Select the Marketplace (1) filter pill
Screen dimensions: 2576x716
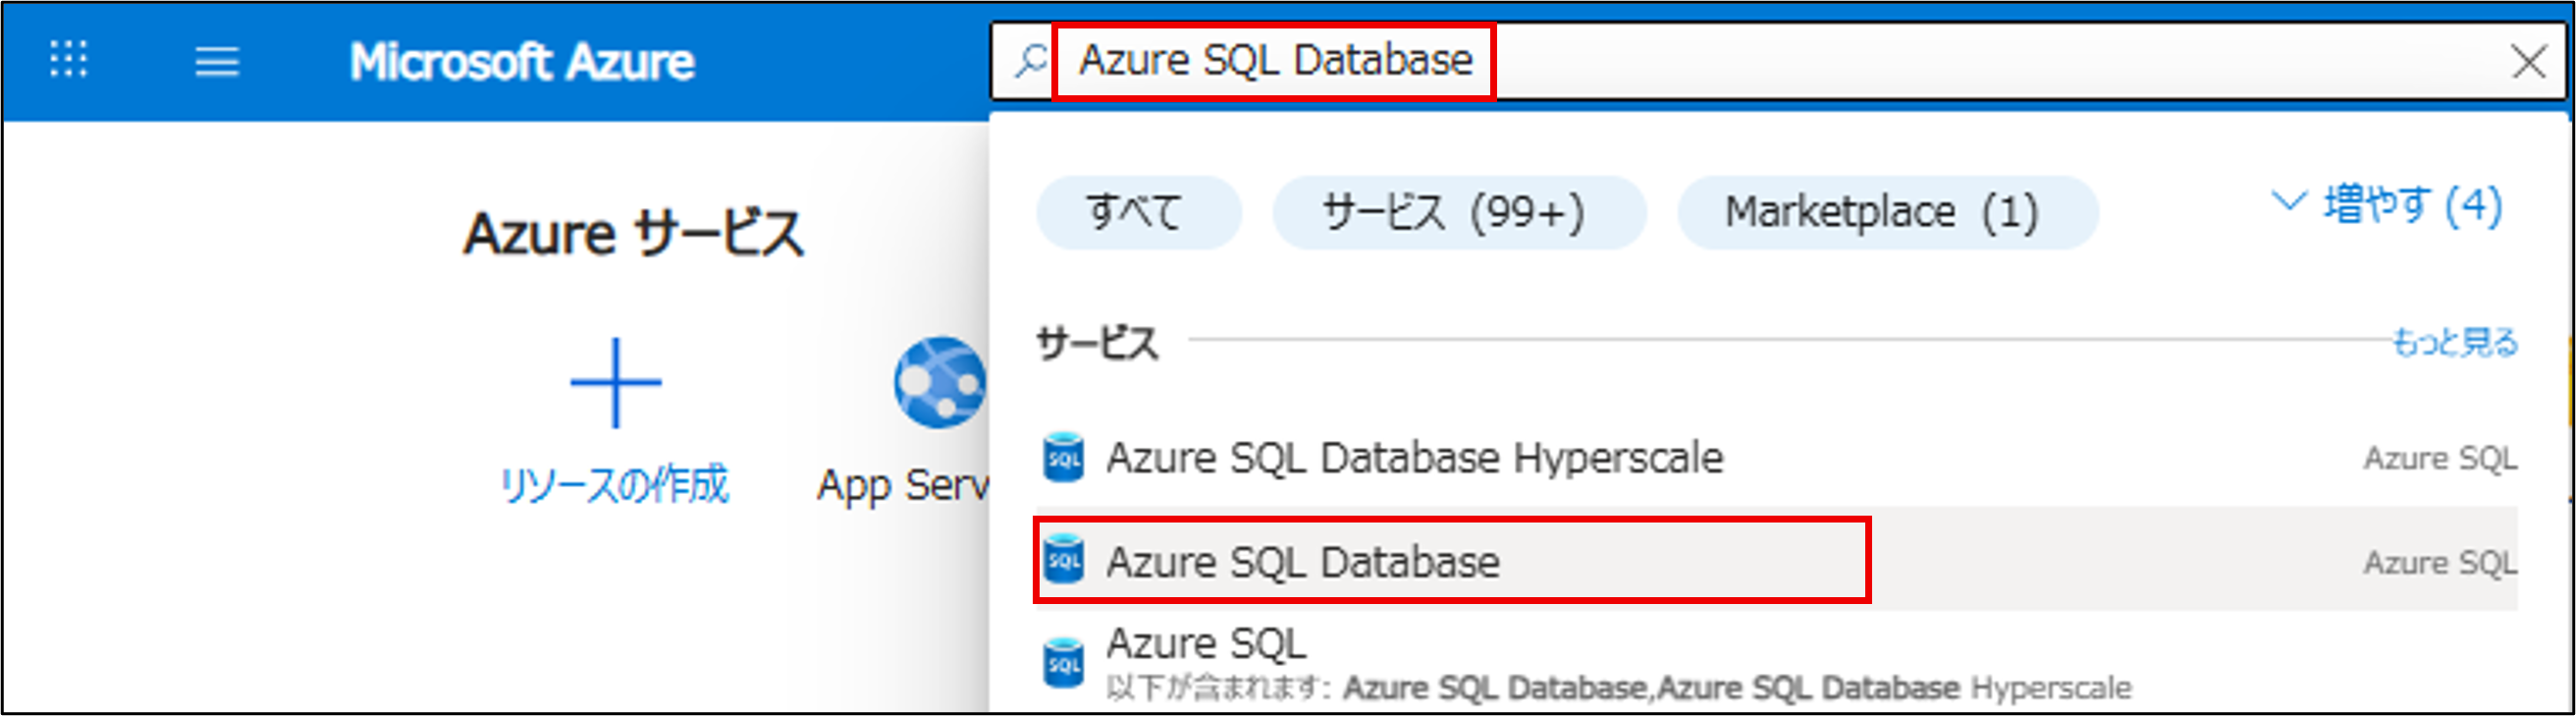[1885, 212]
